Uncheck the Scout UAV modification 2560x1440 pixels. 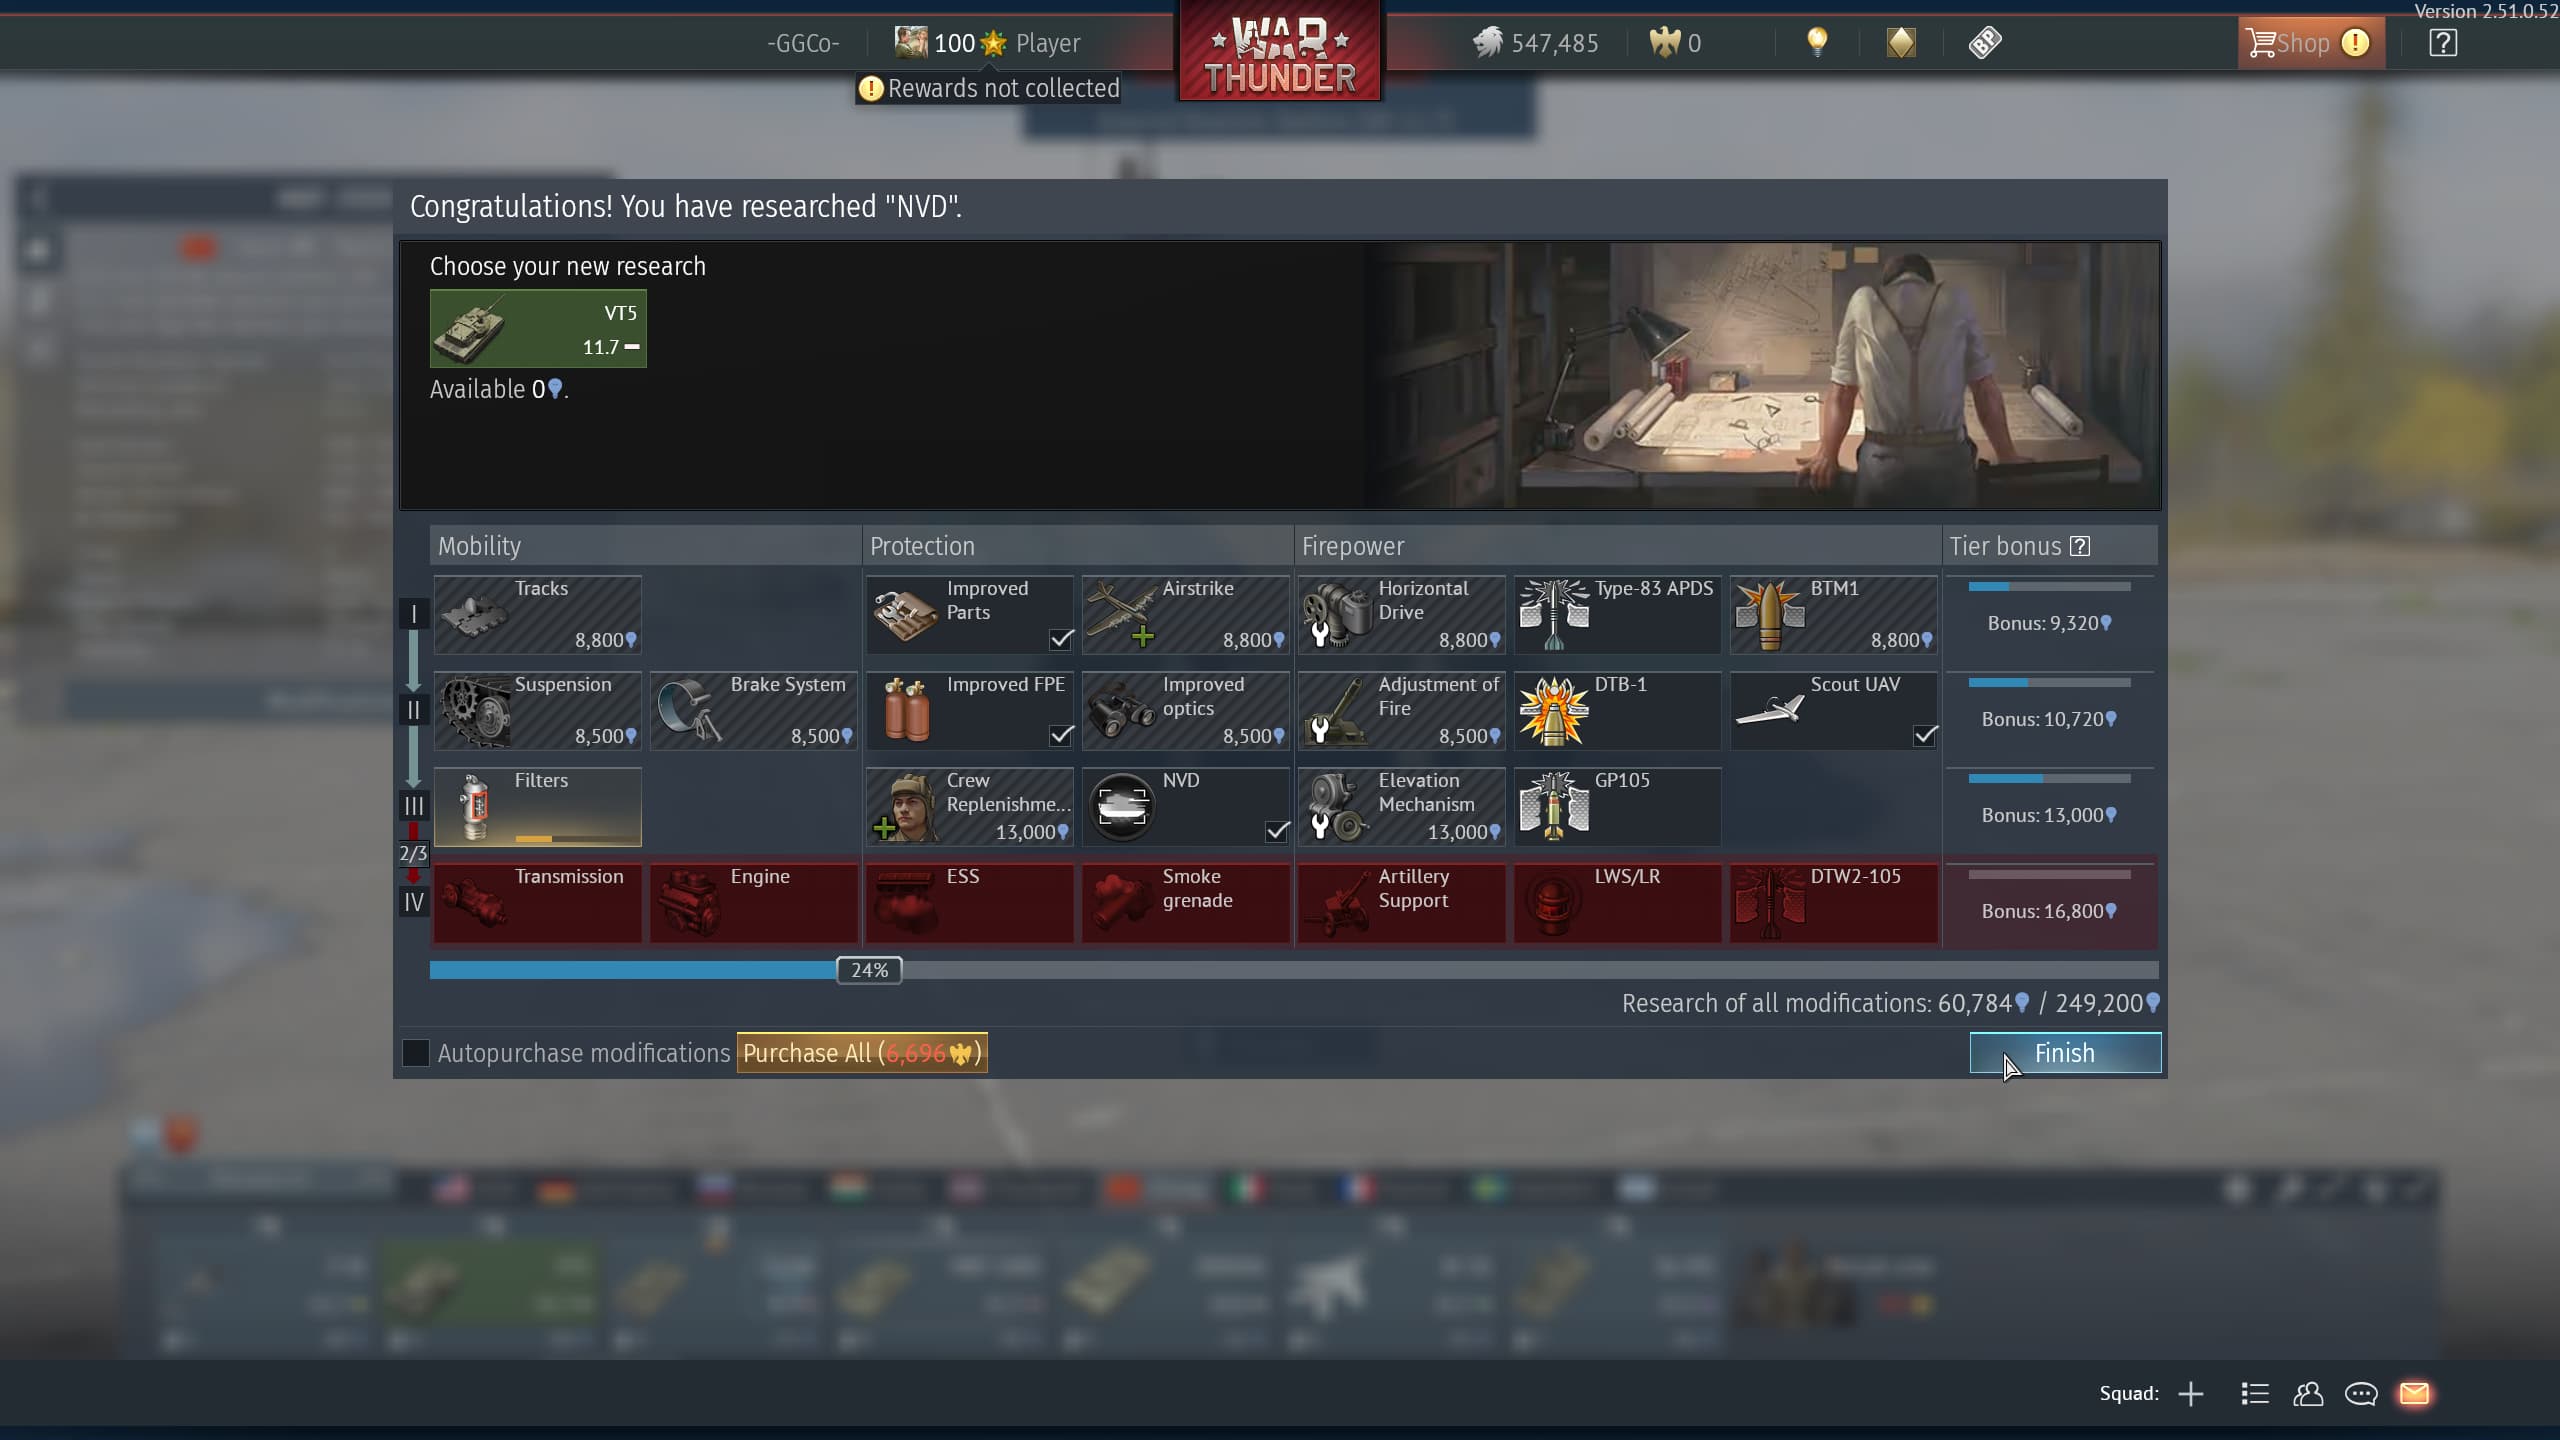coord(1925,736)
